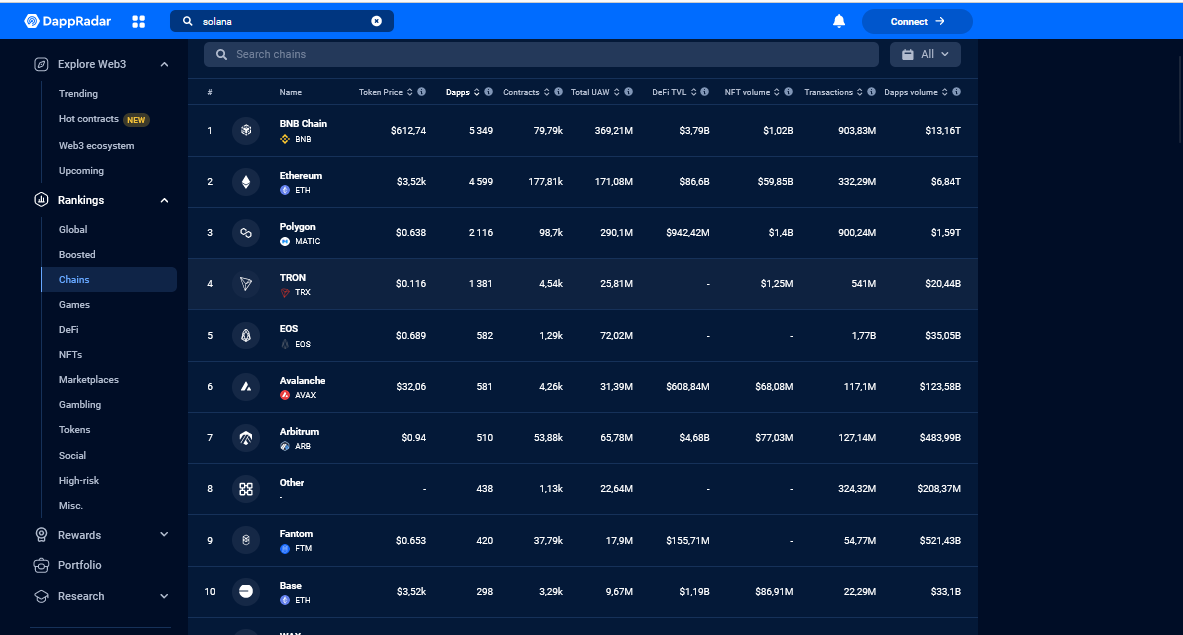Sort table by Dapps column

click(462, 92)
